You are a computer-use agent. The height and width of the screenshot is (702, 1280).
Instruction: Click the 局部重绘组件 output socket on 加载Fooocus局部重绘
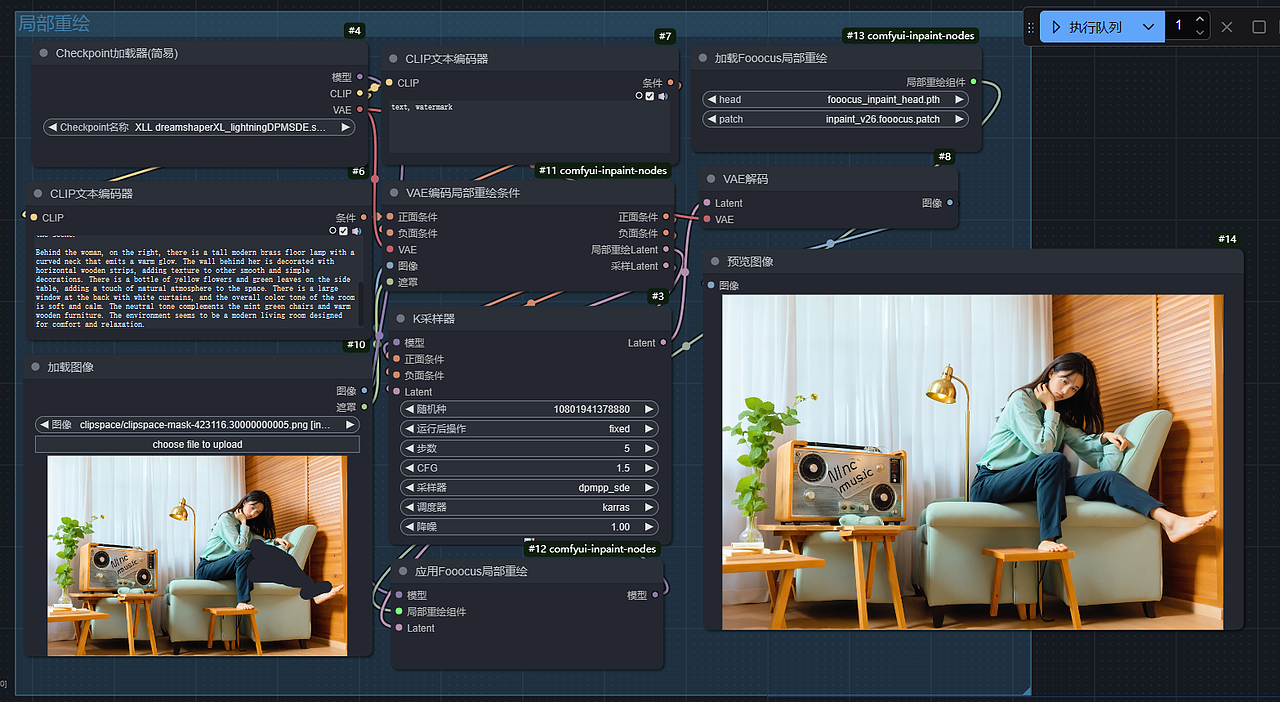(x=973, y=82)
